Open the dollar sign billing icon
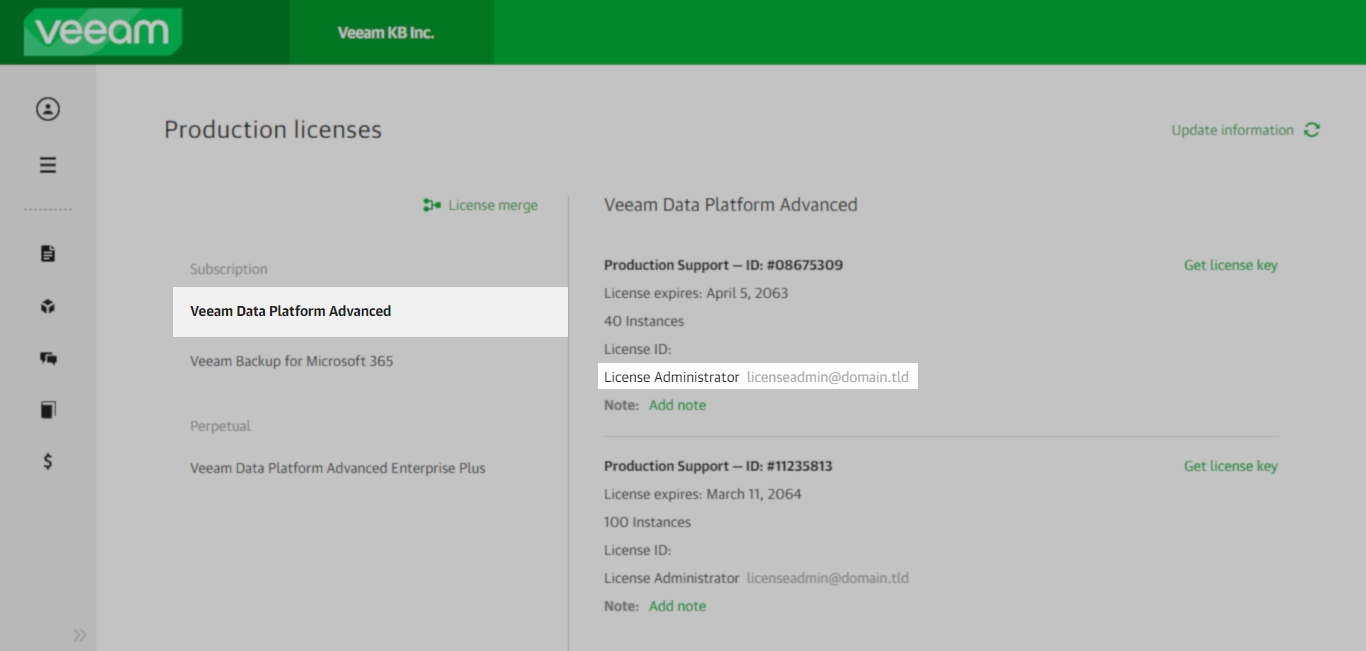 [x=48, y=461]
